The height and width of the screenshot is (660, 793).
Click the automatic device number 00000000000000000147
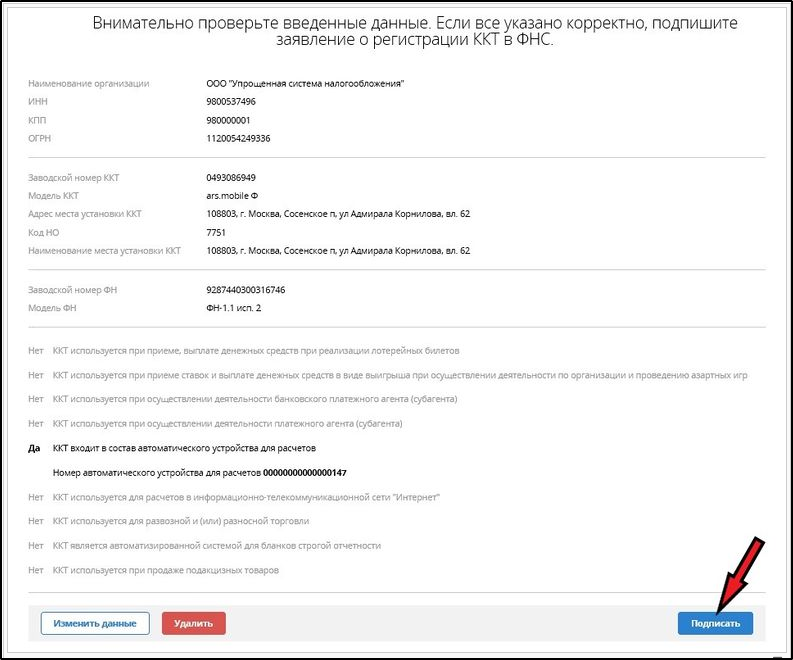(311, 472)
